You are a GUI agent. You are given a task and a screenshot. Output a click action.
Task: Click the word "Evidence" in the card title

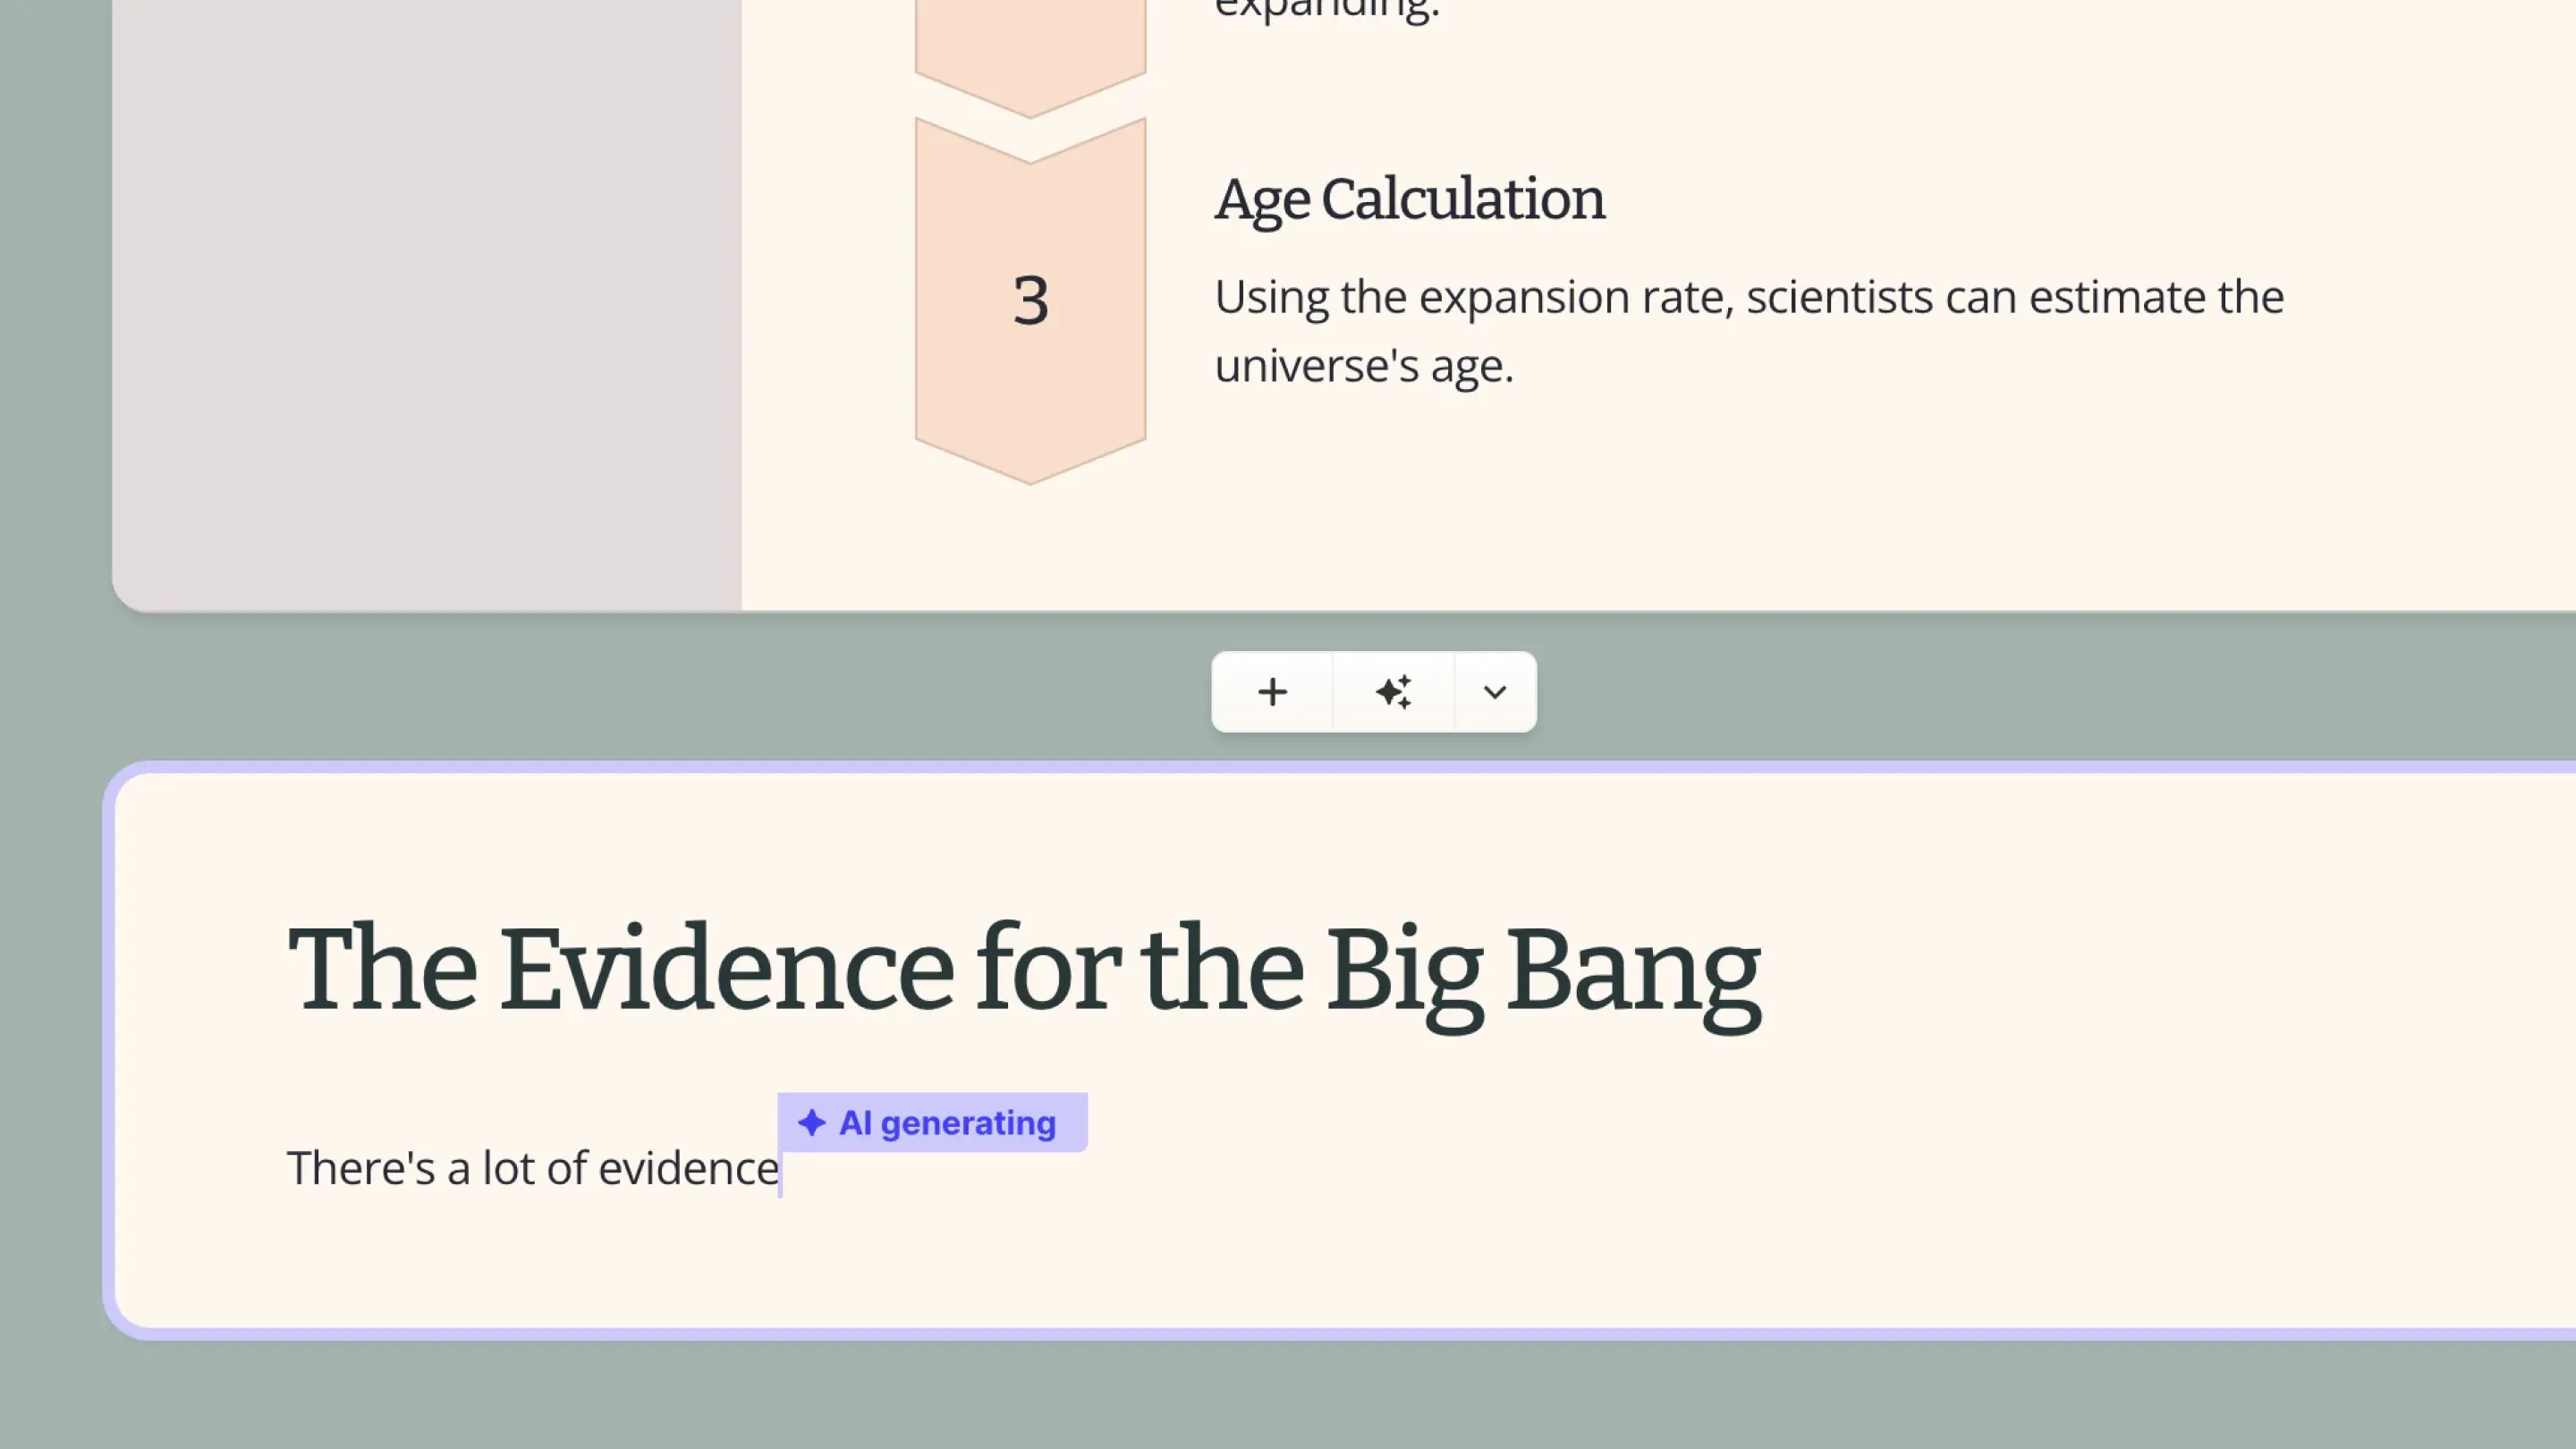tap(726, 970)
